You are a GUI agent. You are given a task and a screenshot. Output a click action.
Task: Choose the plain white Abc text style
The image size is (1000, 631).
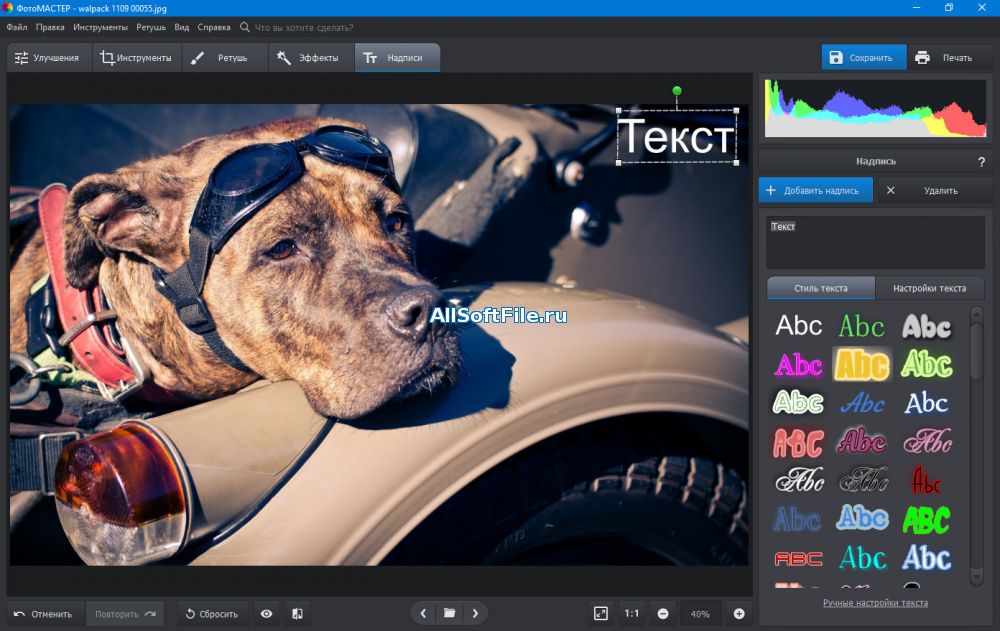(798, 326)
